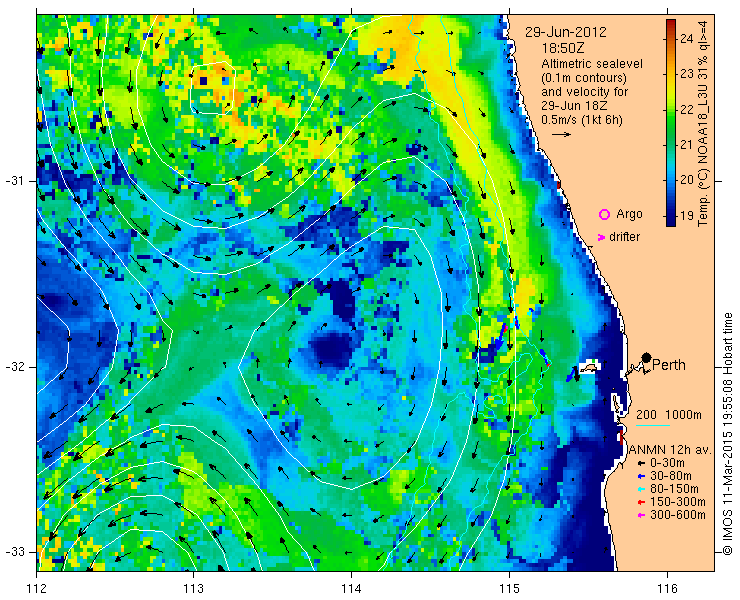Select the date text 29-Jun-2012

566,32
